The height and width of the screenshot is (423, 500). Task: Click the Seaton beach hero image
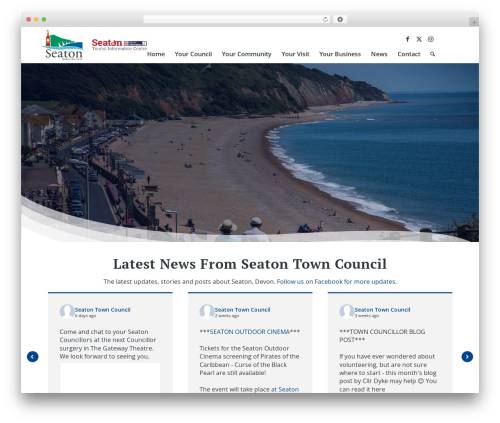[250, 152]
